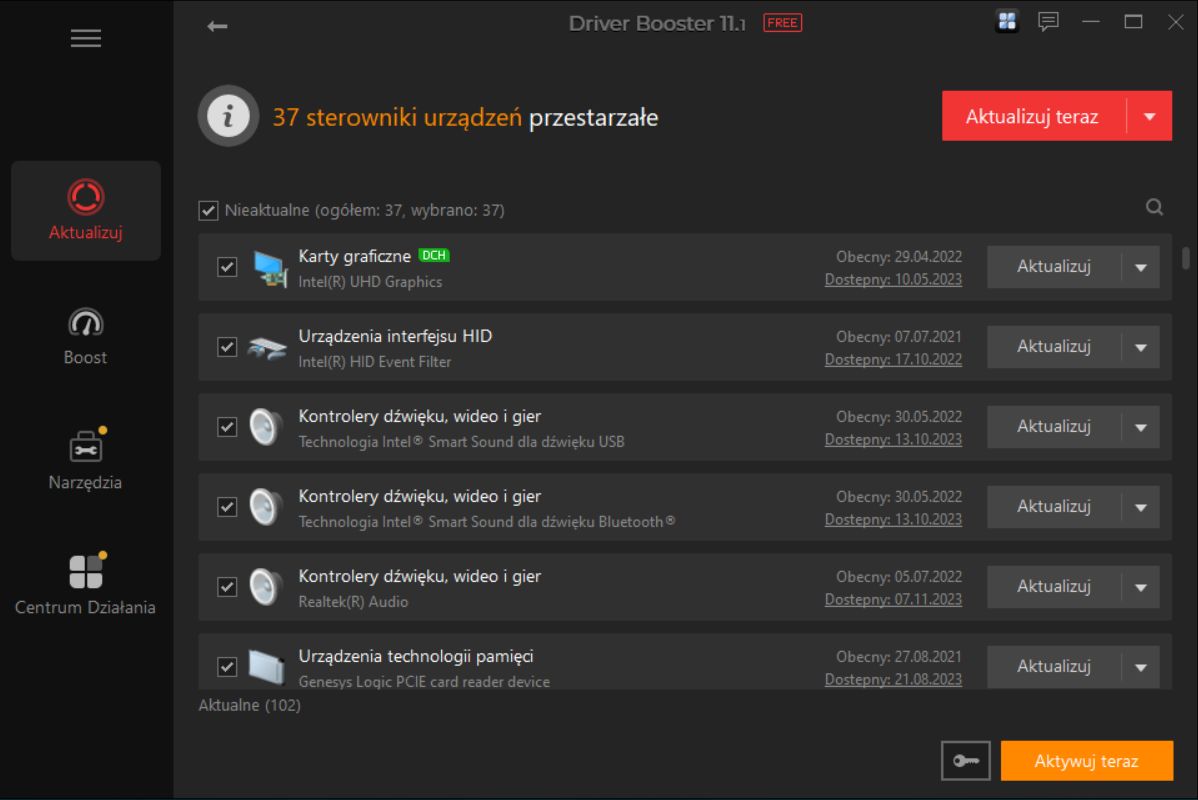Expand options for Intel(R) HID Event Filter update
Screen dimensions: 1198x800
click(x=1141, y=347)
